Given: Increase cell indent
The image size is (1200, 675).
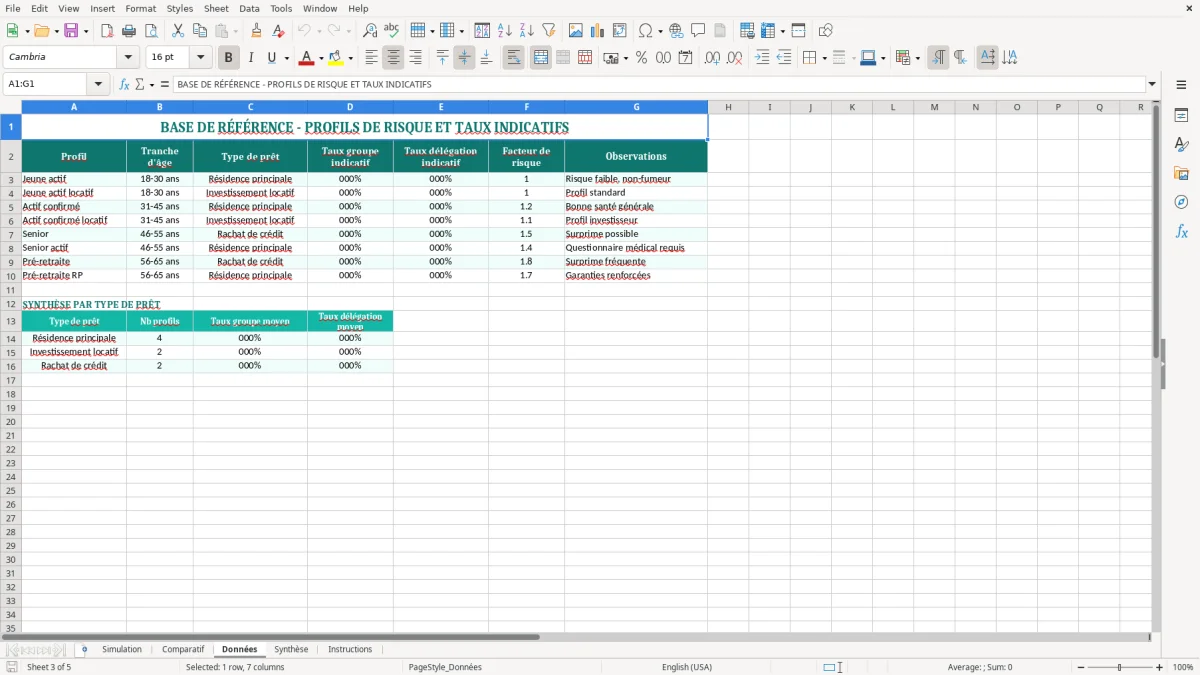Looking at the screenshot, I should [762, 58].
